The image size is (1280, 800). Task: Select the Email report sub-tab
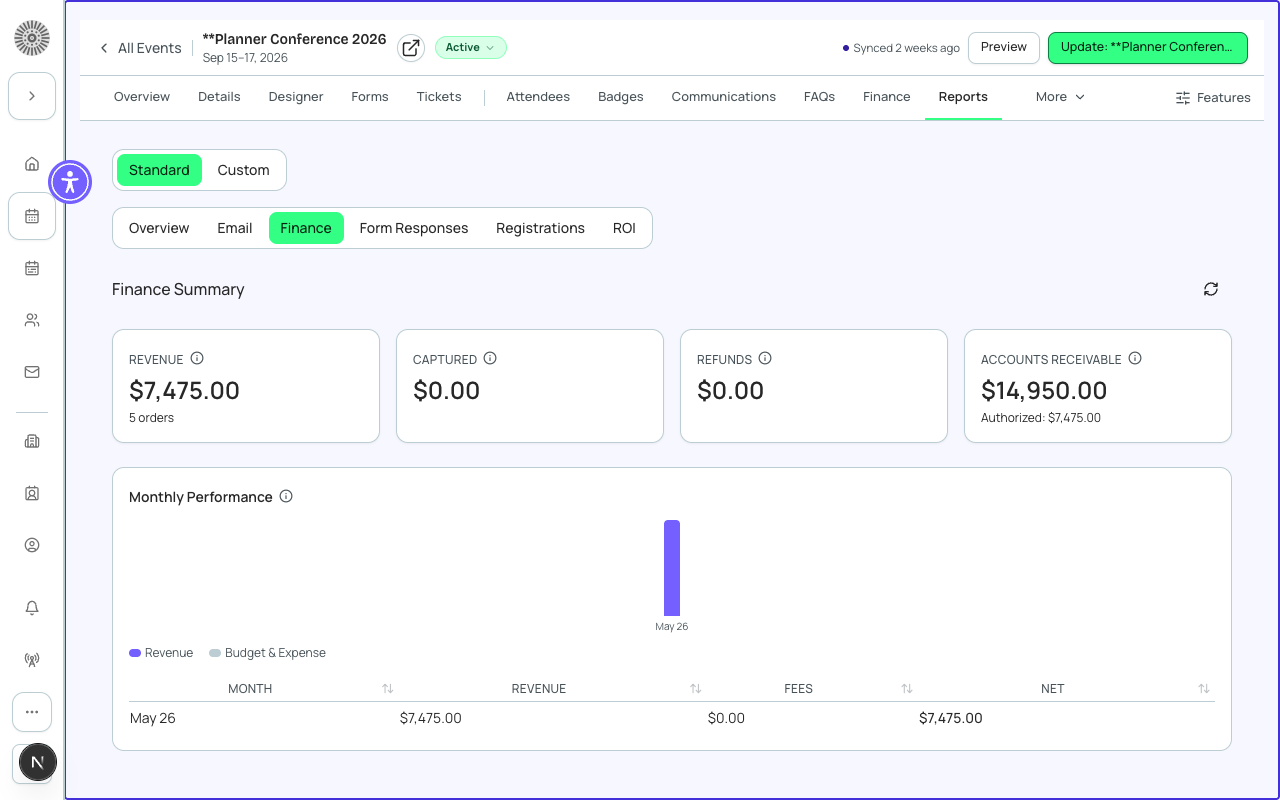tap(235, 228)
